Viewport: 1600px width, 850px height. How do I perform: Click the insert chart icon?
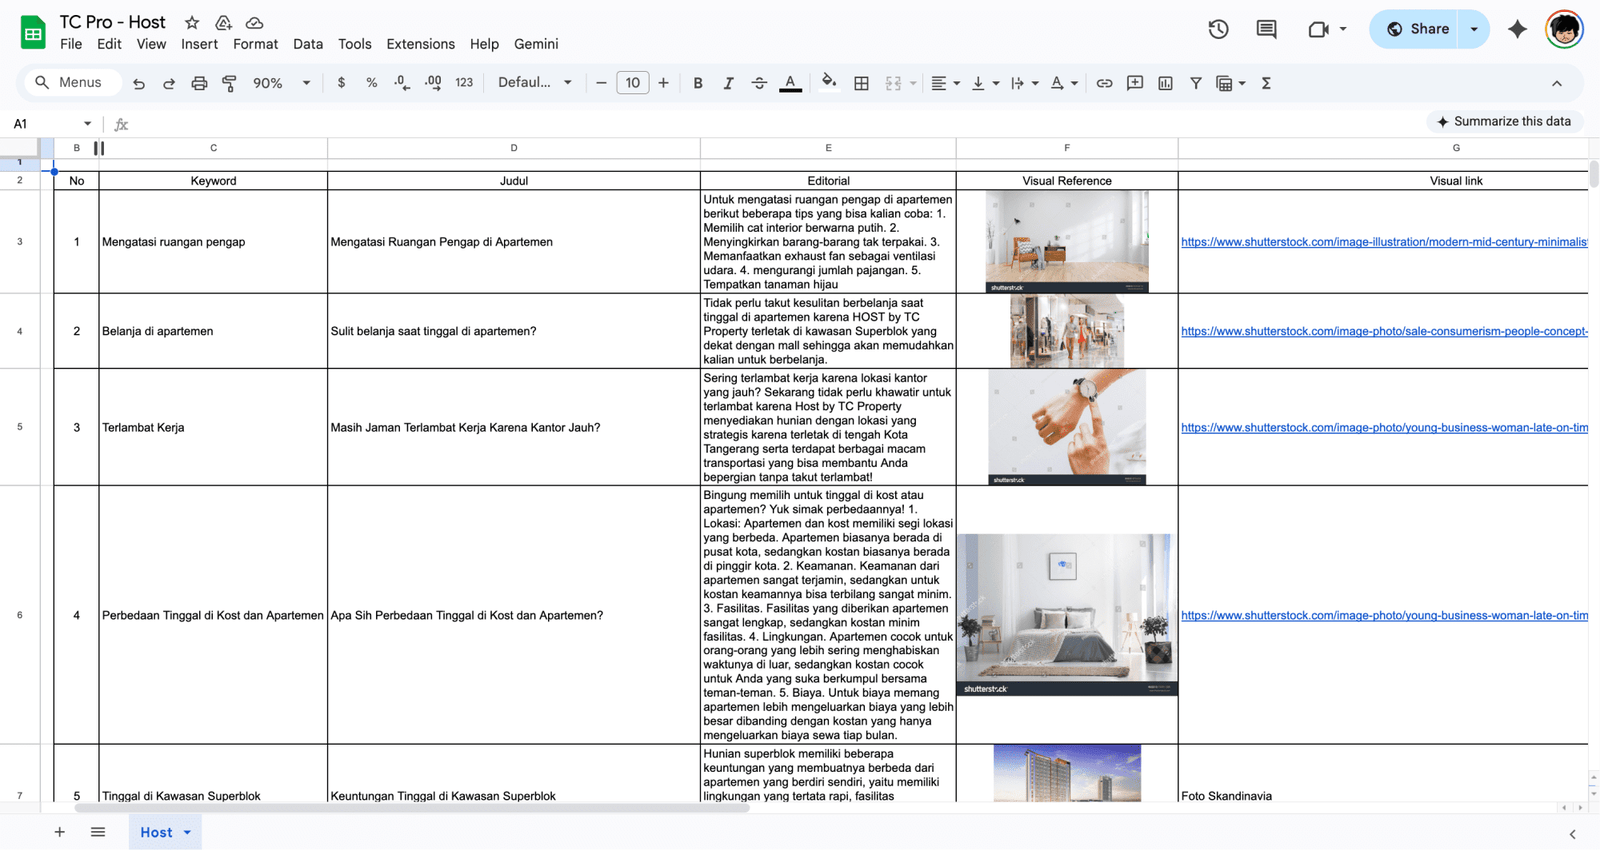point(1165,83)
